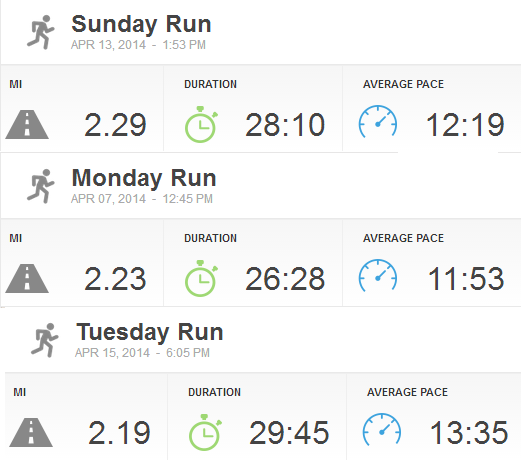Select the 26:28 duration value

click(x=285, y=279)
